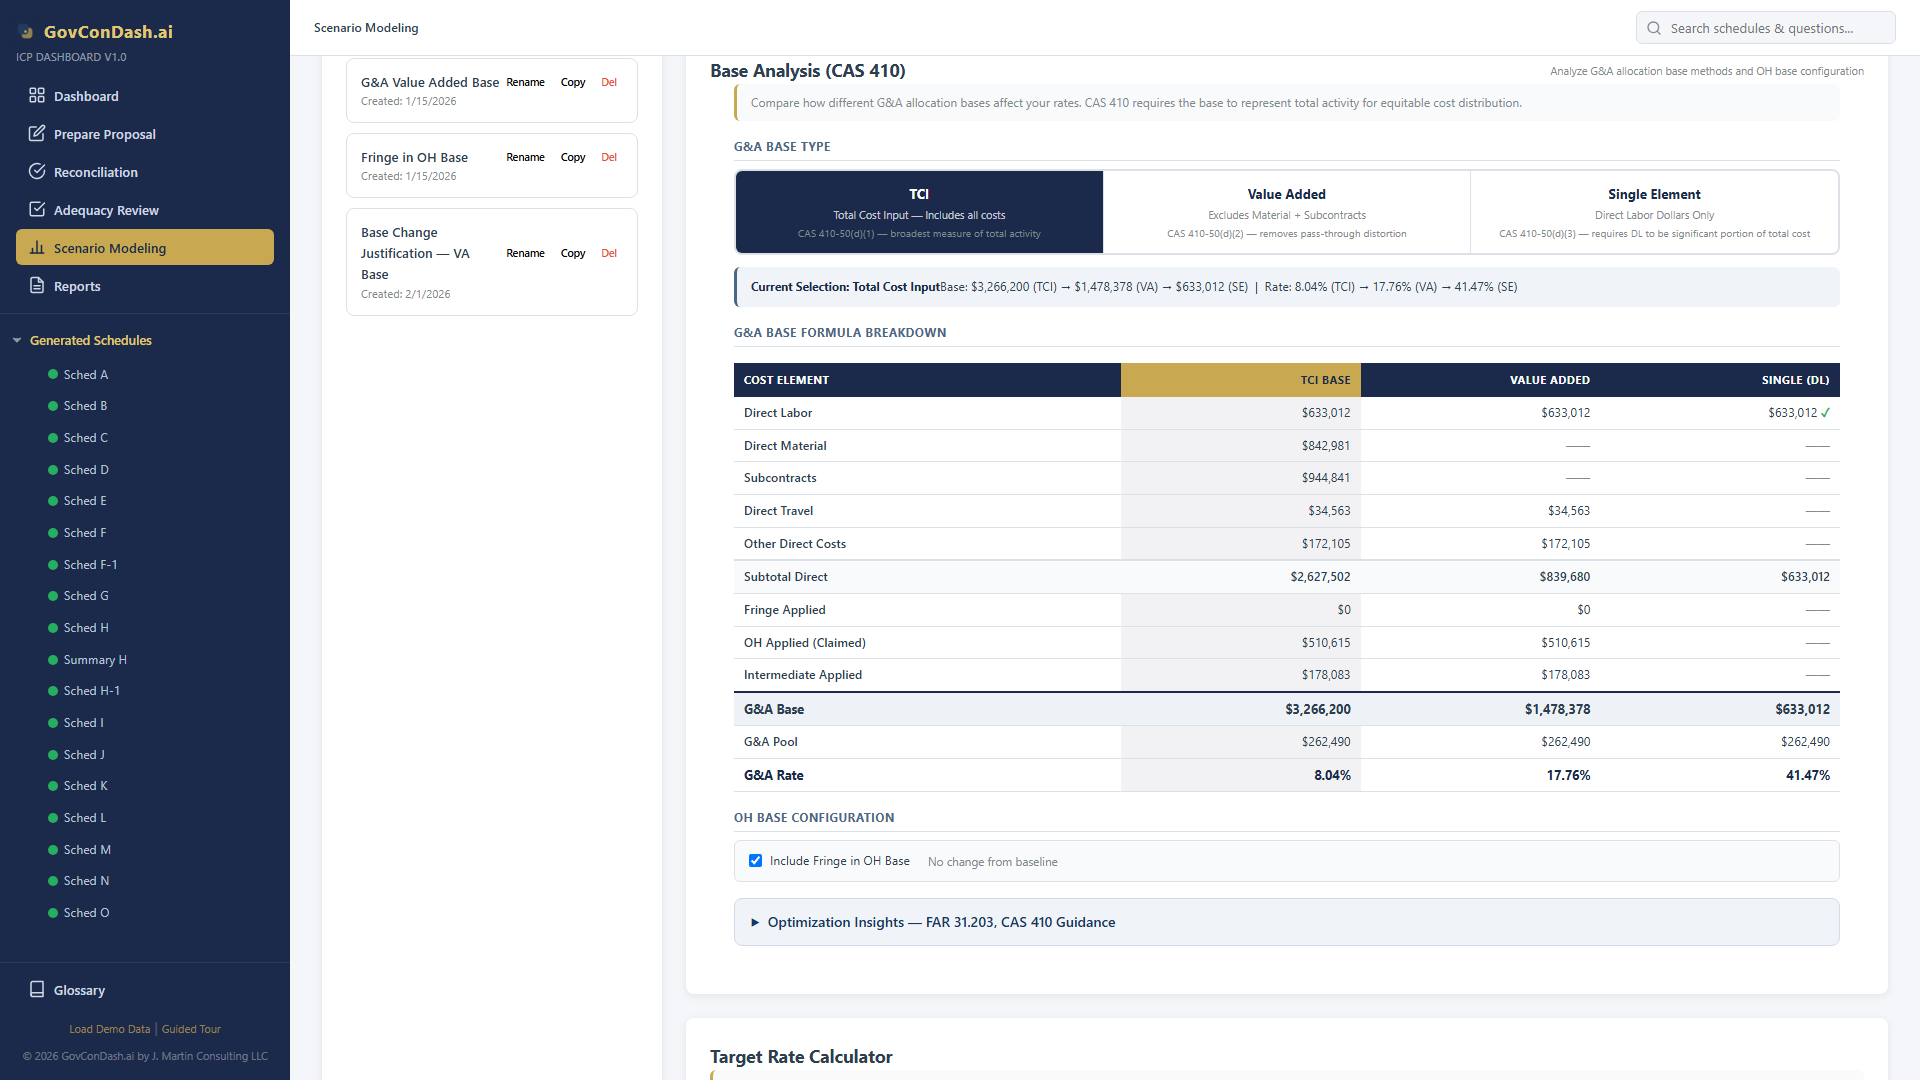Click the Prepare Proposal pencil icon

37,134
